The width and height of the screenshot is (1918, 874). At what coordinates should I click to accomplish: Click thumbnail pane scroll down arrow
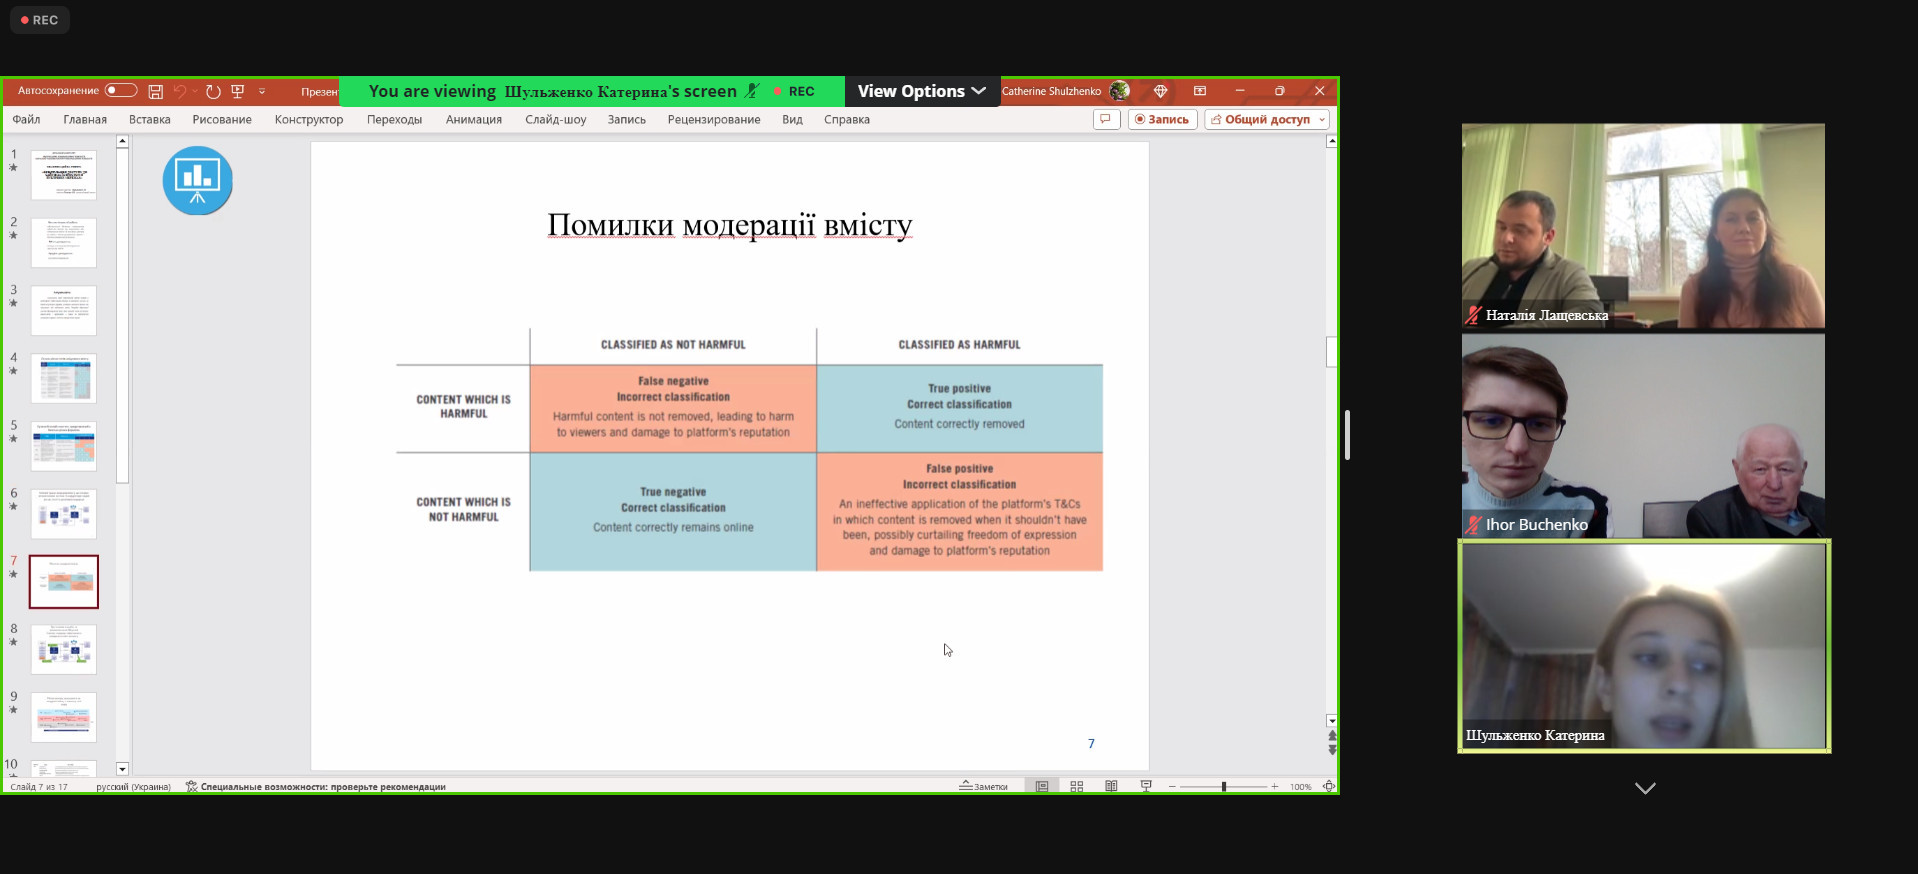pyautogui.click(x=123, y=769)
